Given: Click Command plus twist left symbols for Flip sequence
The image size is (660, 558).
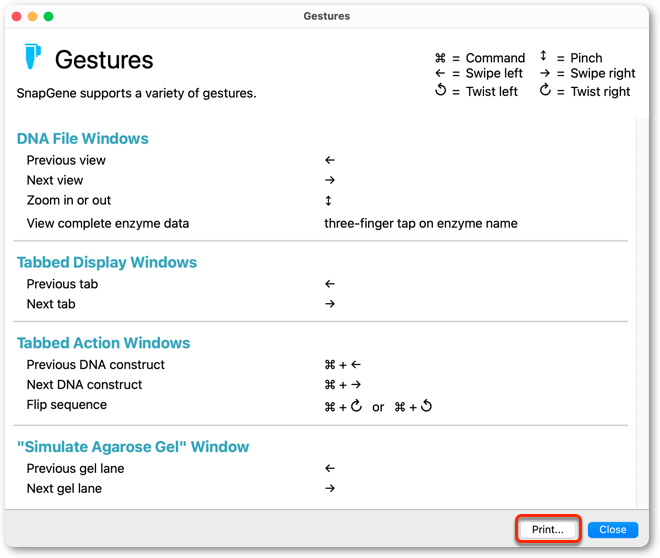Looking at the screenshot, I should (413, 406).
